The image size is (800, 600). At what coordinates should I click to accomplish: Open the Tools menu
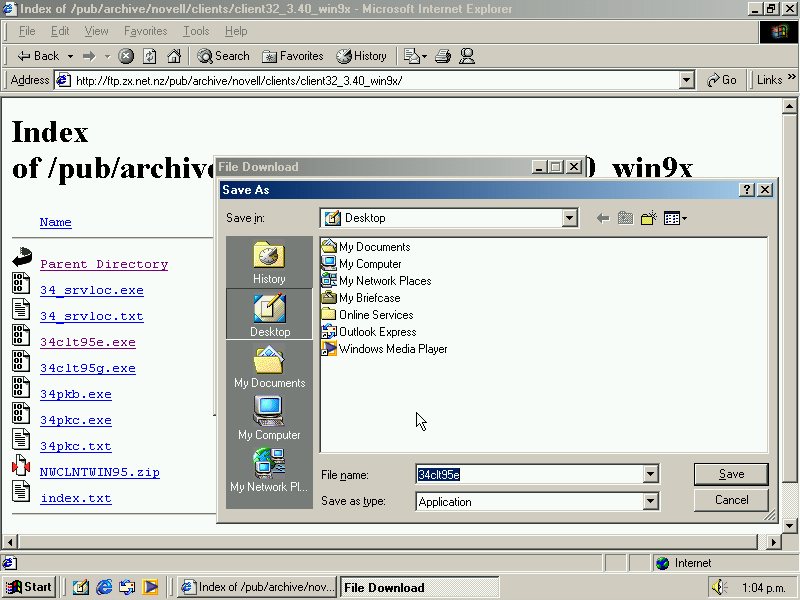tap(196, 31)
